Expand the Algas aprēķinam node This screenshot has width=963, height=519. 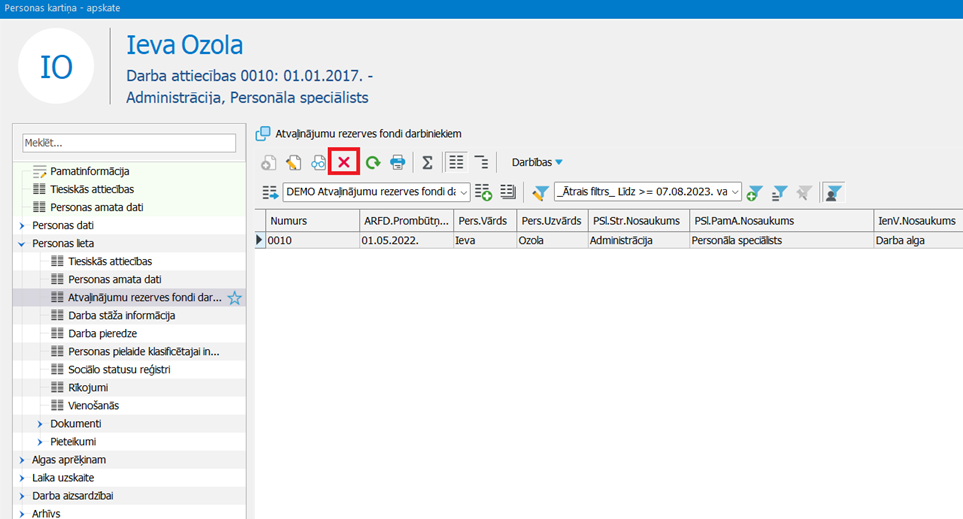(x=22, y=460)
